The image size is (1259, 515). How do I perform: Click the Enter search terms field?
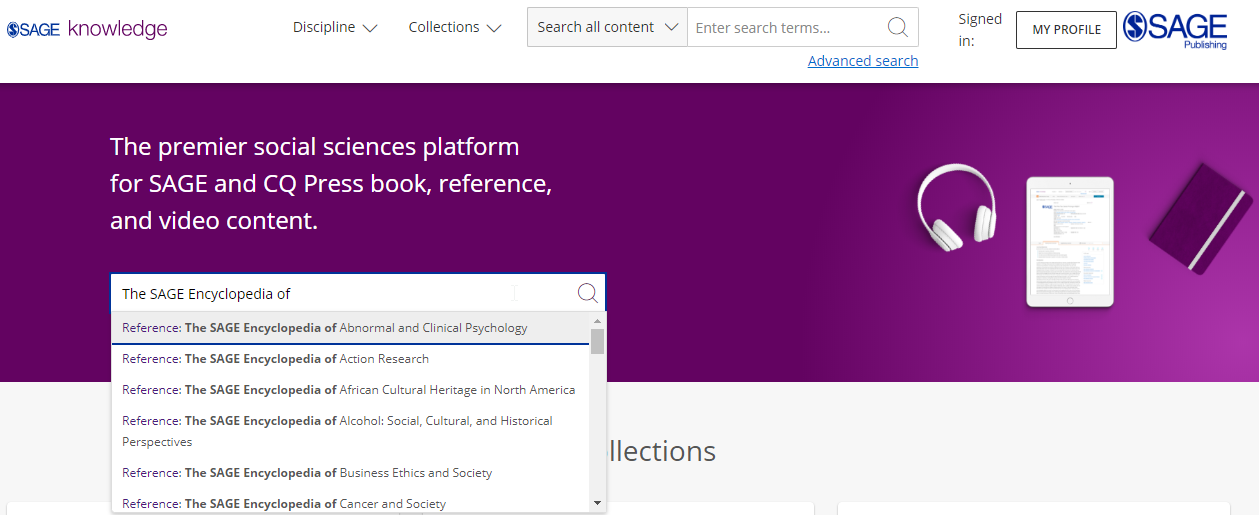pyautogui.click(x=786, y=27)
